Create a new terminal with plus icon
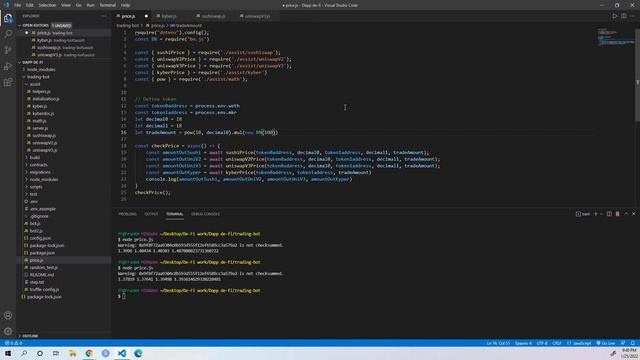 (596, 214)
